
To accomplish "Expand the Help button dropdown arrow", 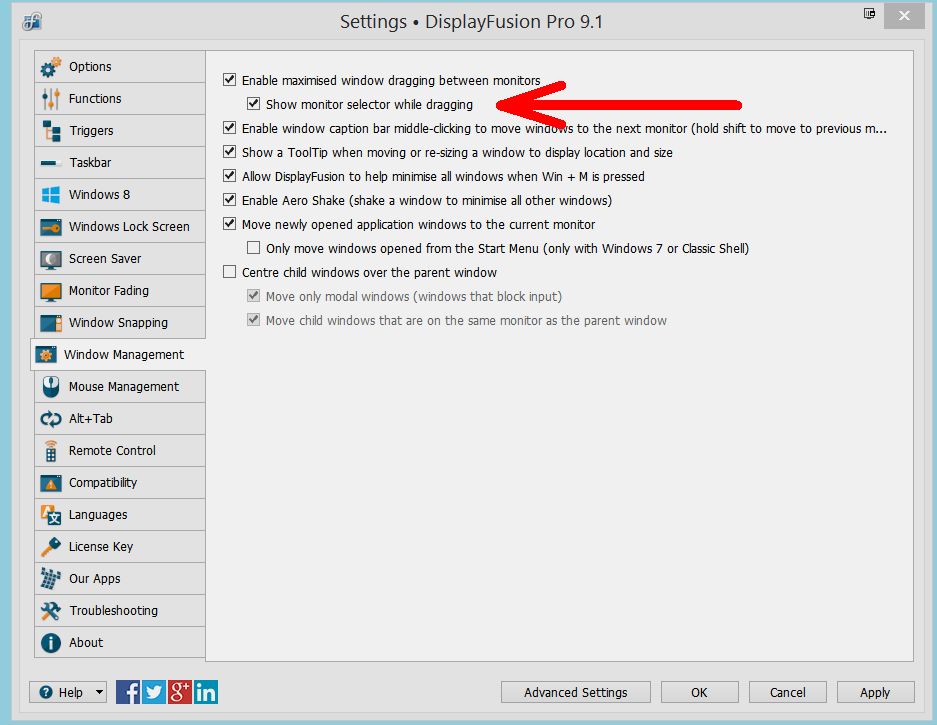I will click(98, 692).
